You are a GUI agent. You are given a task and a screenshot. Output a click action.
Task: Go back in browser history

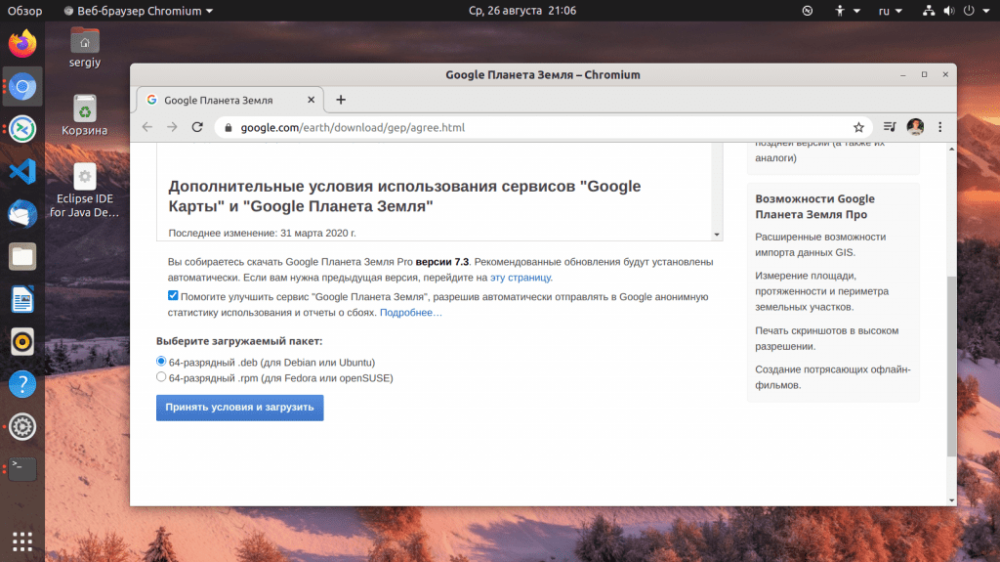tap(147, 127)
